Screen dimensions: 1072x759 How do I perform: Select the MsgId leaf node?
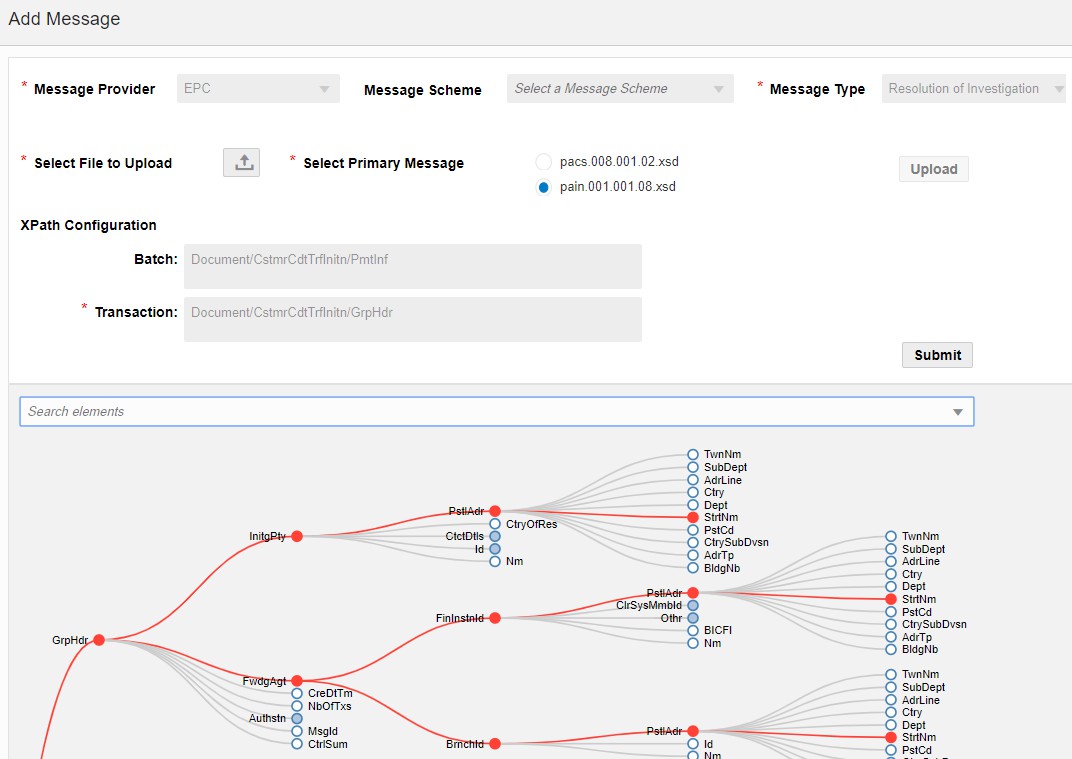[x=297, y=731]
